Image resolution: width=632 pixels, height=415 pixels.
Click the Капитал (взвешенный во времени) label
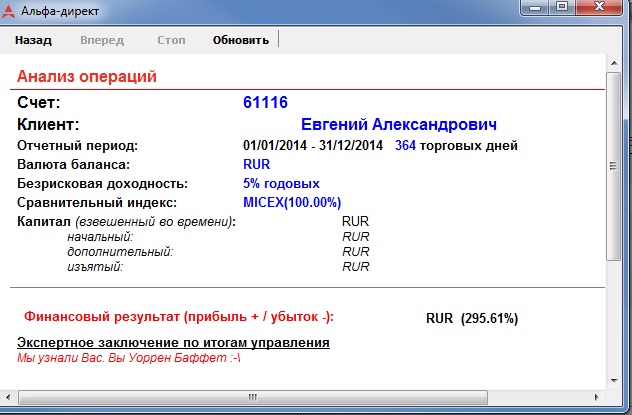(126, 222)
